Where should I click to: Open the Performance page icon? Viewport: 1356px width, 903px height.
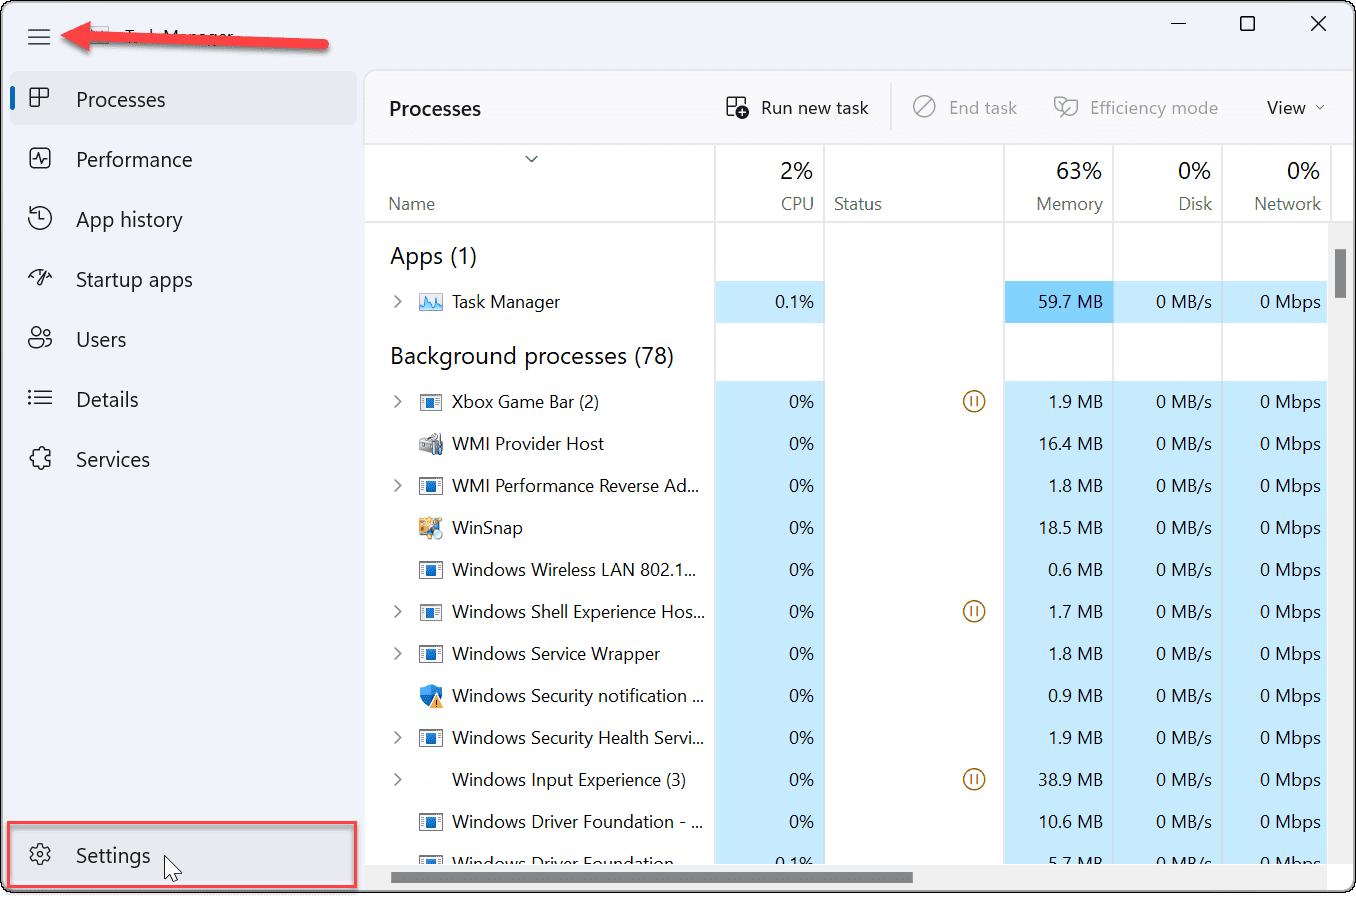coord(40,159)
